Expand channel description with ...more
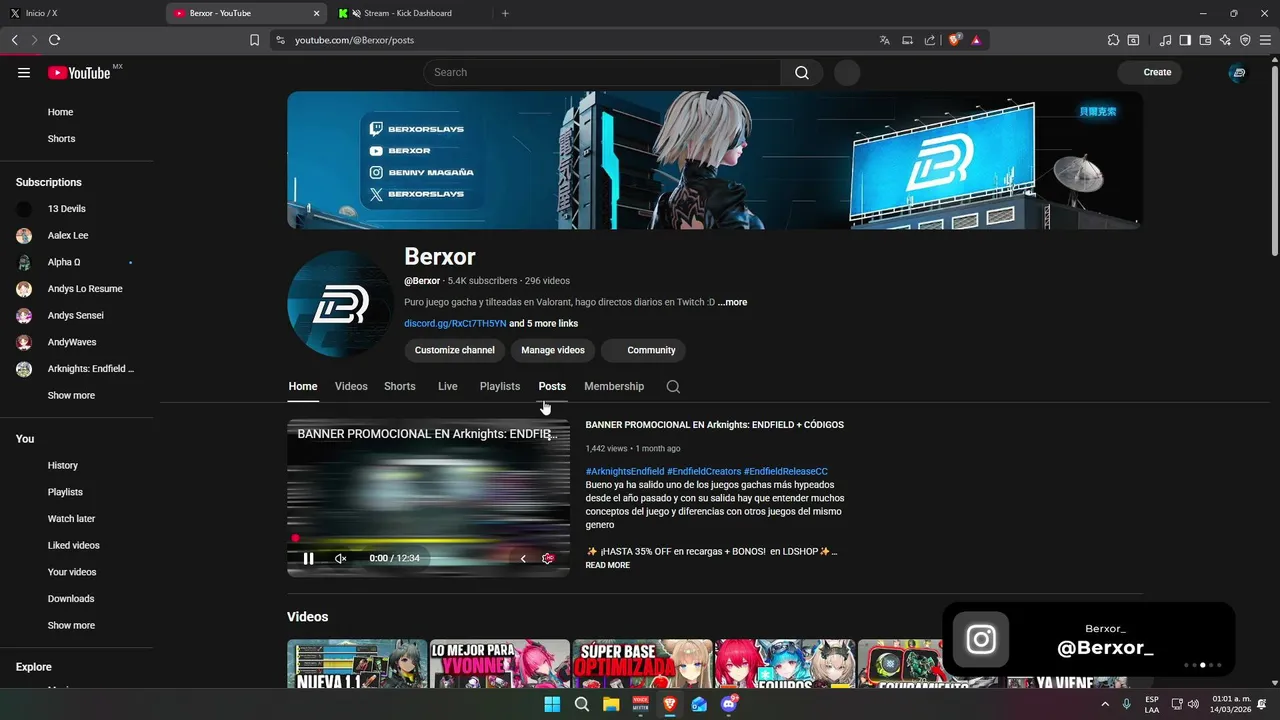 click(x=732, y=302)
